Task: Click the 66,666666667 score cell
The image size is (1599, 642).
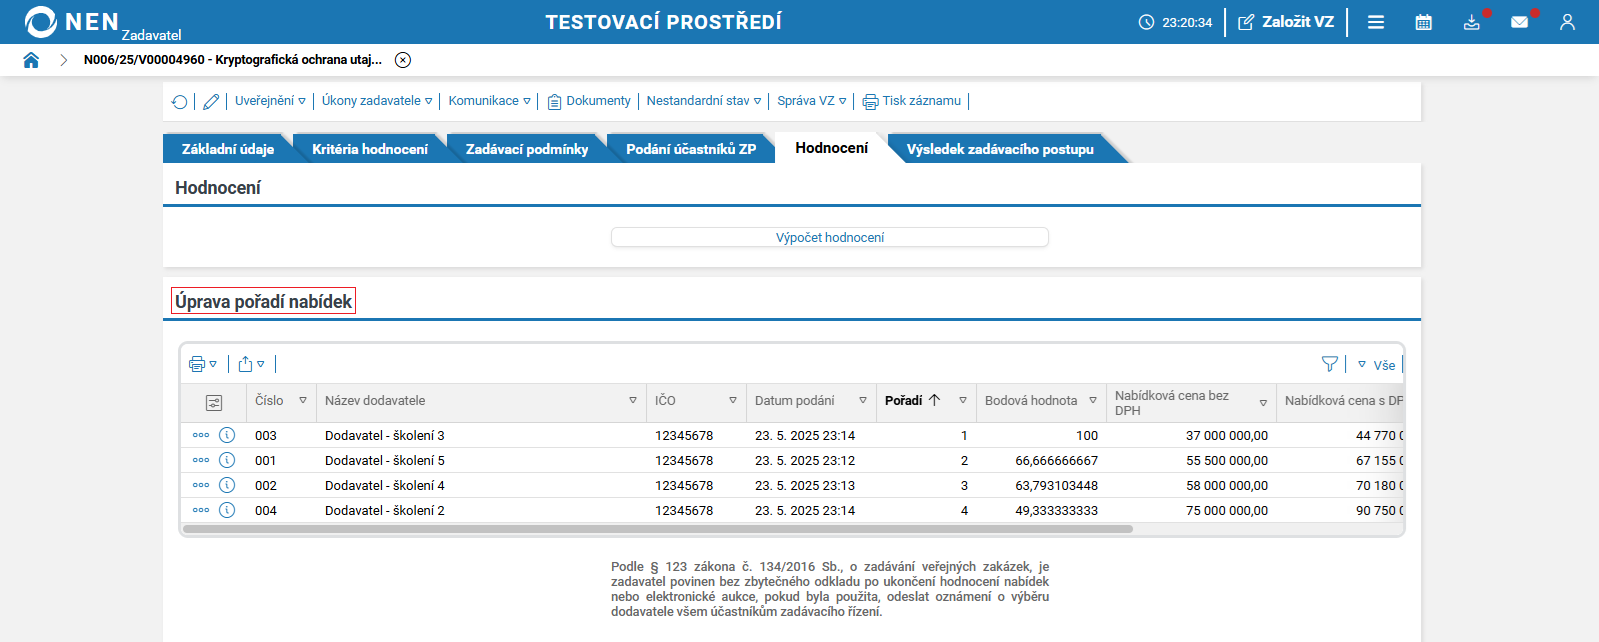Action: tap(1041, 461)
